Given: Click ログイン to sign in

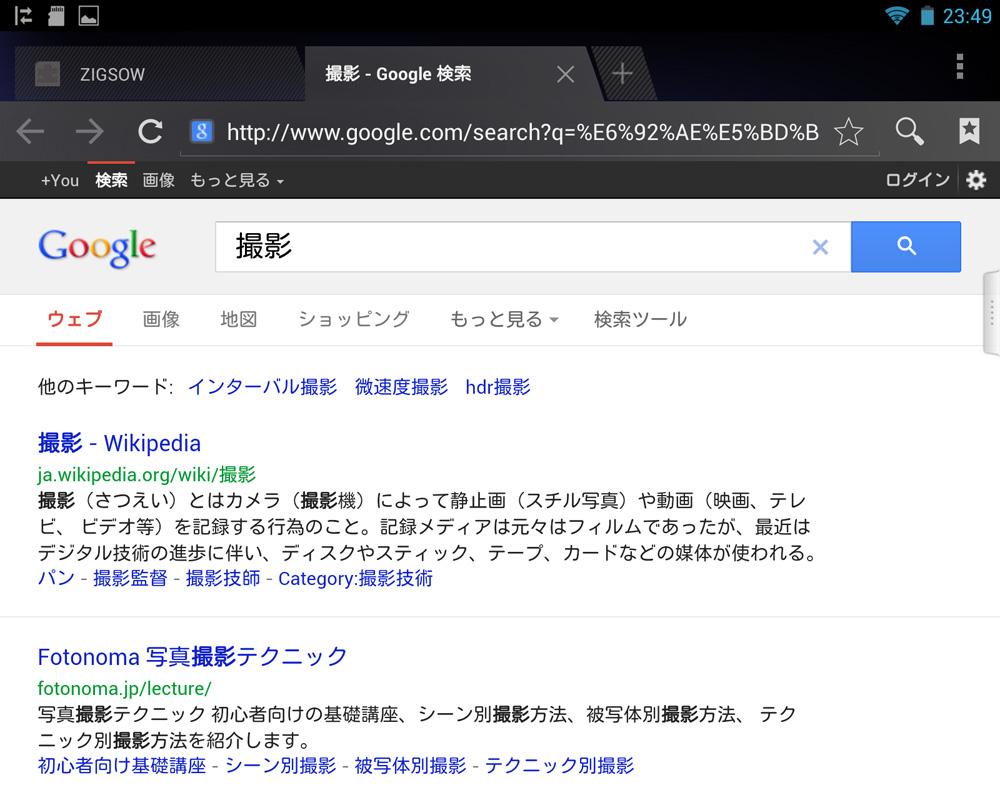Looking at the screenshot, I should 917,180.
